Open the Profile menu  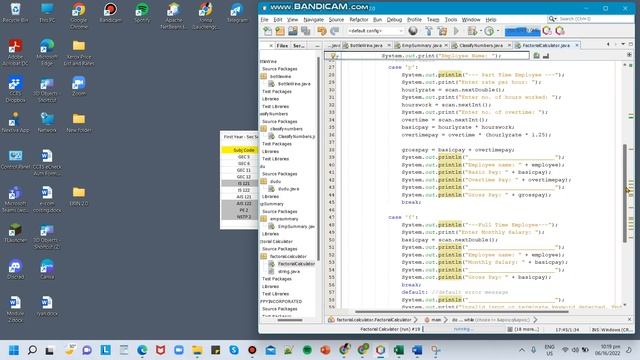click(414, 19)
